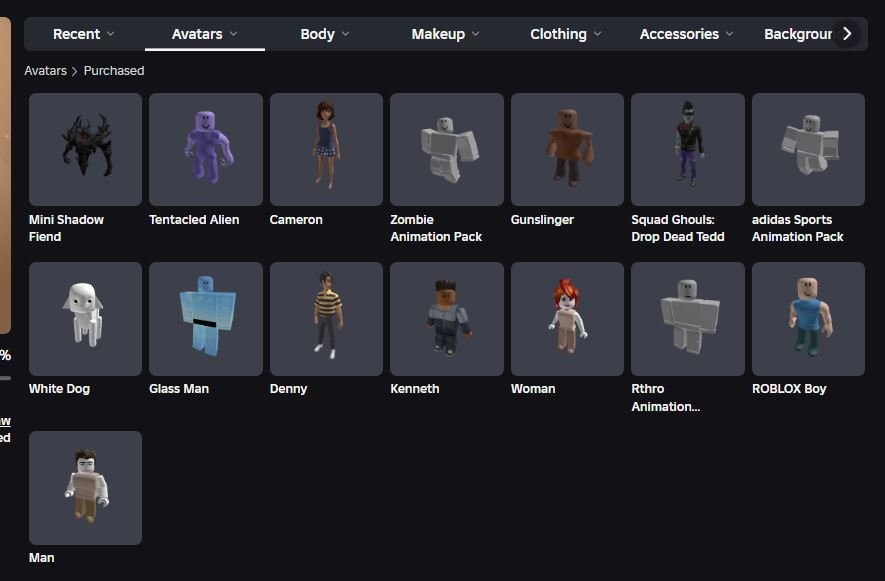Expand the Avatars dropdown chevron
Screen dimensions: 885x581
pyautogui.click(x=233, y=34)
